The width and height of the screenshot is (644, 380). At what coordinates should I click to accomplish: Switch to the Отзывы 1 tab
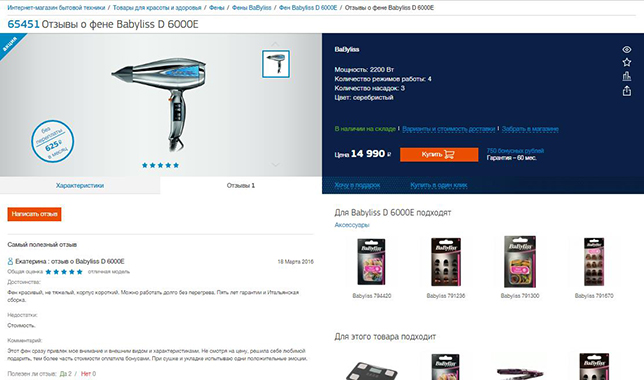click(x=241, y=185)
